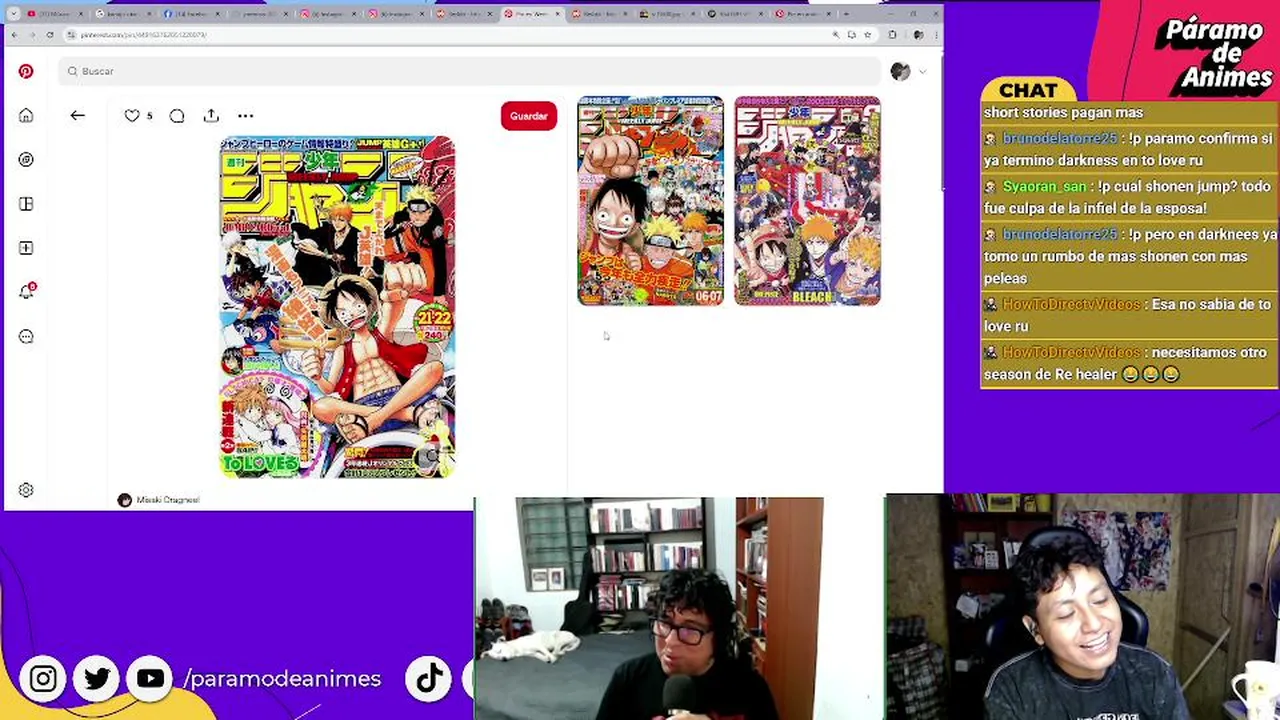Click the Buscar search field

470,71
